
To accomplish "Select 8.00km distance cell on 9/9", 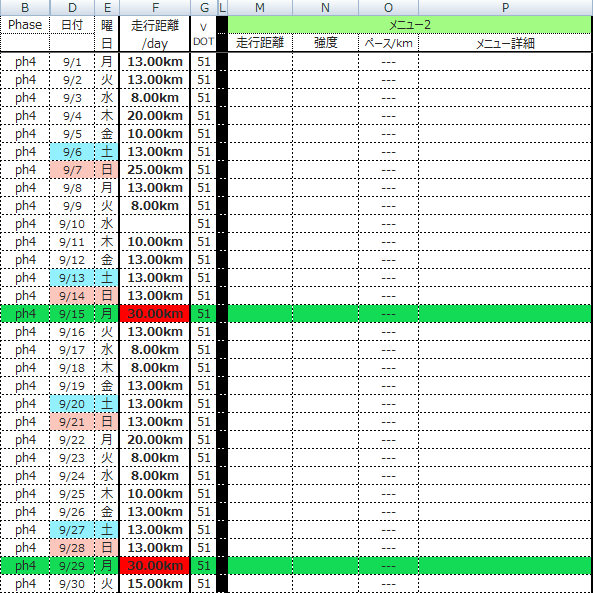I will click(x=155, y=206).
